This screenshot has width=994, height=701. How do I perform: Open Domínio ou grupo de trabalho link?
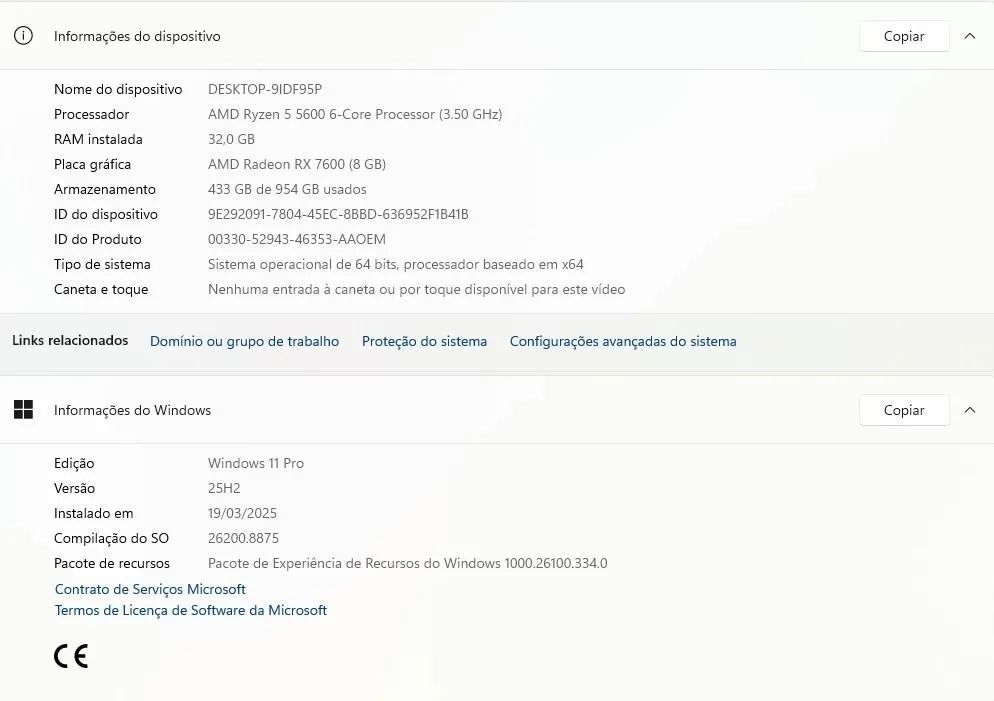pyautogui.click(x=245, y=341)
